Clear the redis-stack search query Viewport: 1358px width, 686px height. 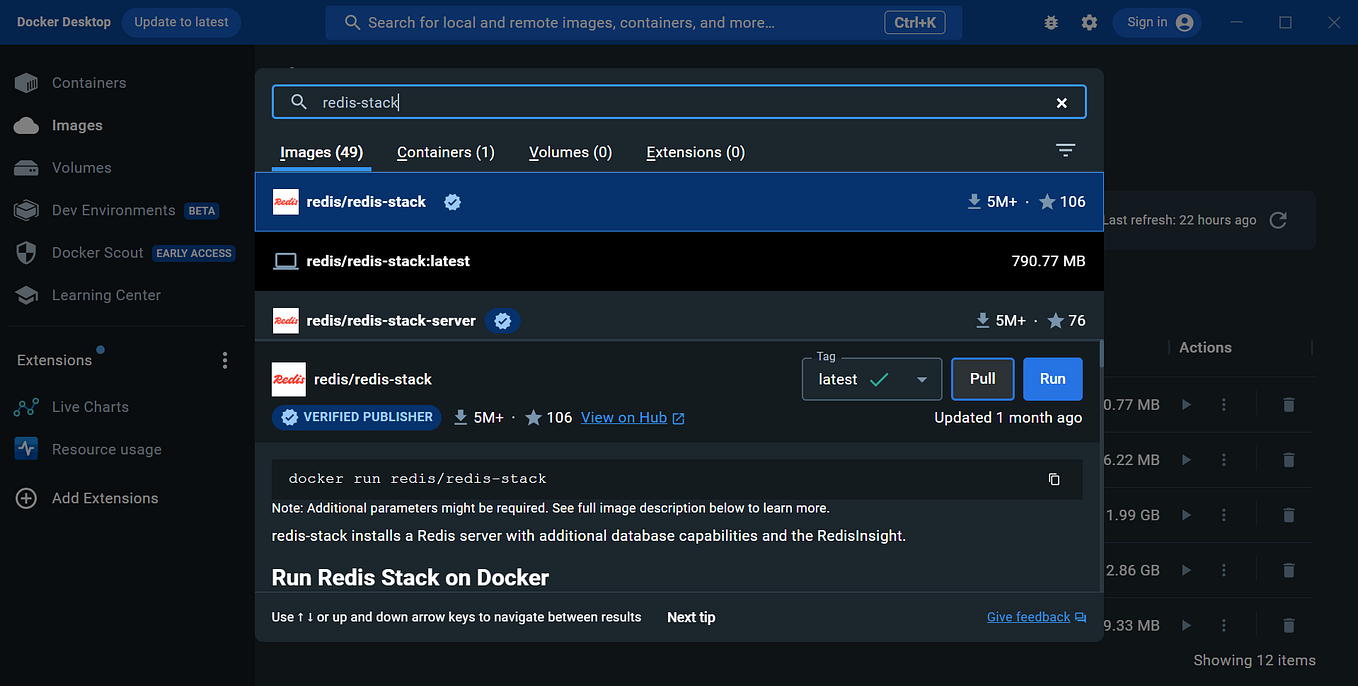click(x=1061, y=101)
